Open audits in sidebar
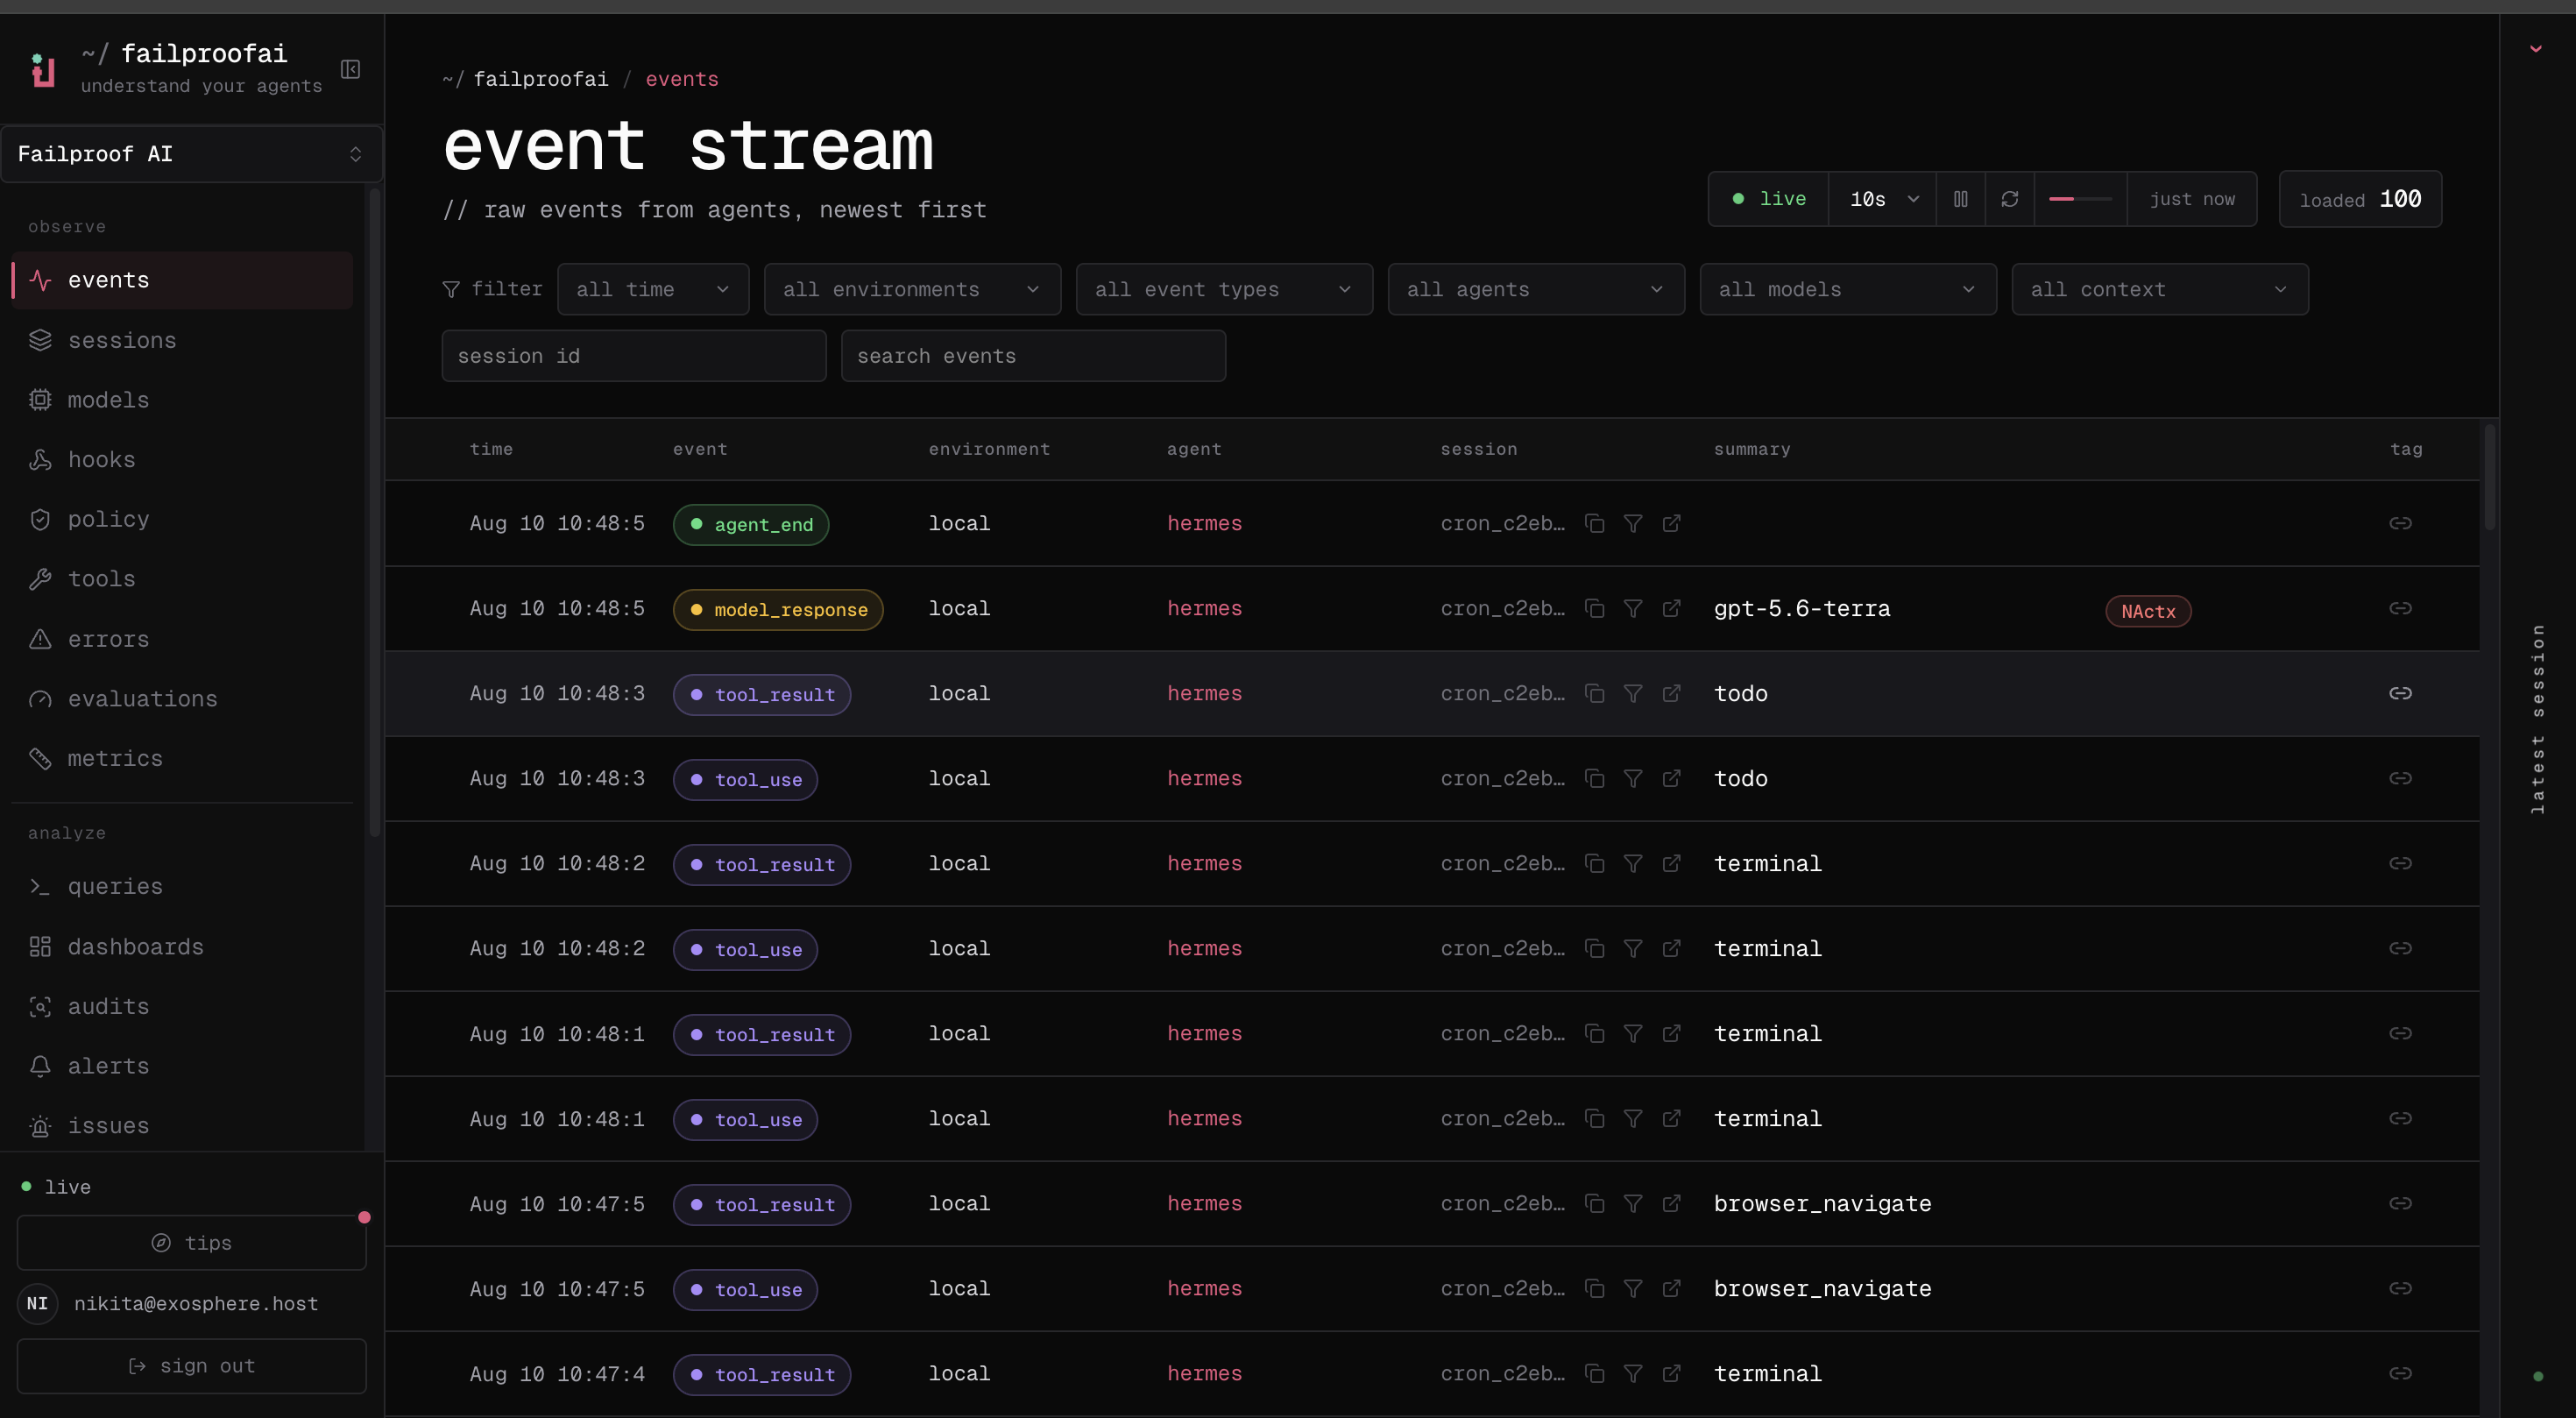The height and width of the screenshot is (1418, 2576). [x=182, y=1006]
